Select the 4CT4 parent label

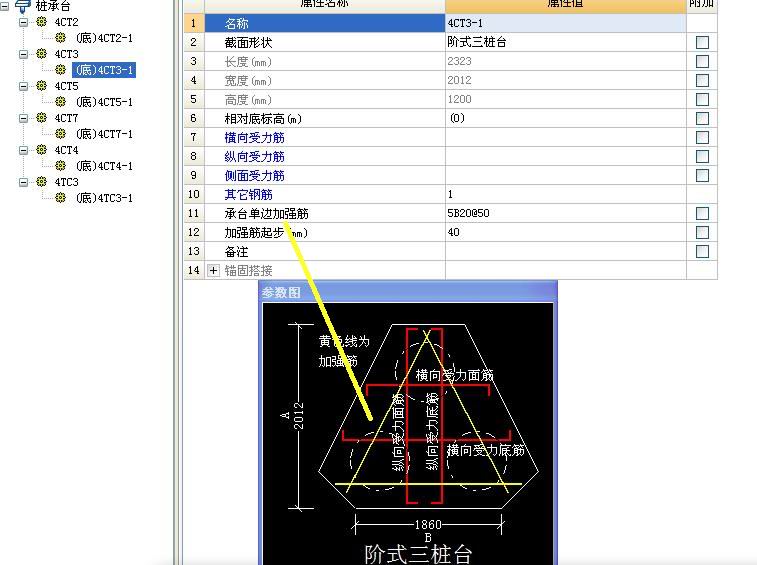(66, 150)
